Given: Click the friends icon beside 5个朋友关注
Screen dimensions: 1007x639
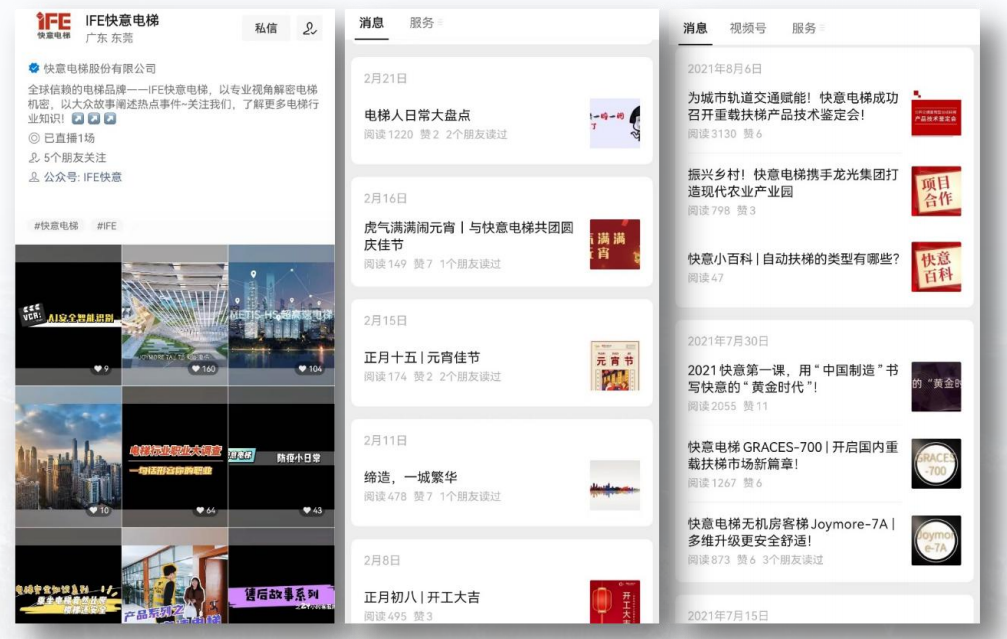Looking at the screenshot, I should pyautogui.click(x=34, y=157).
